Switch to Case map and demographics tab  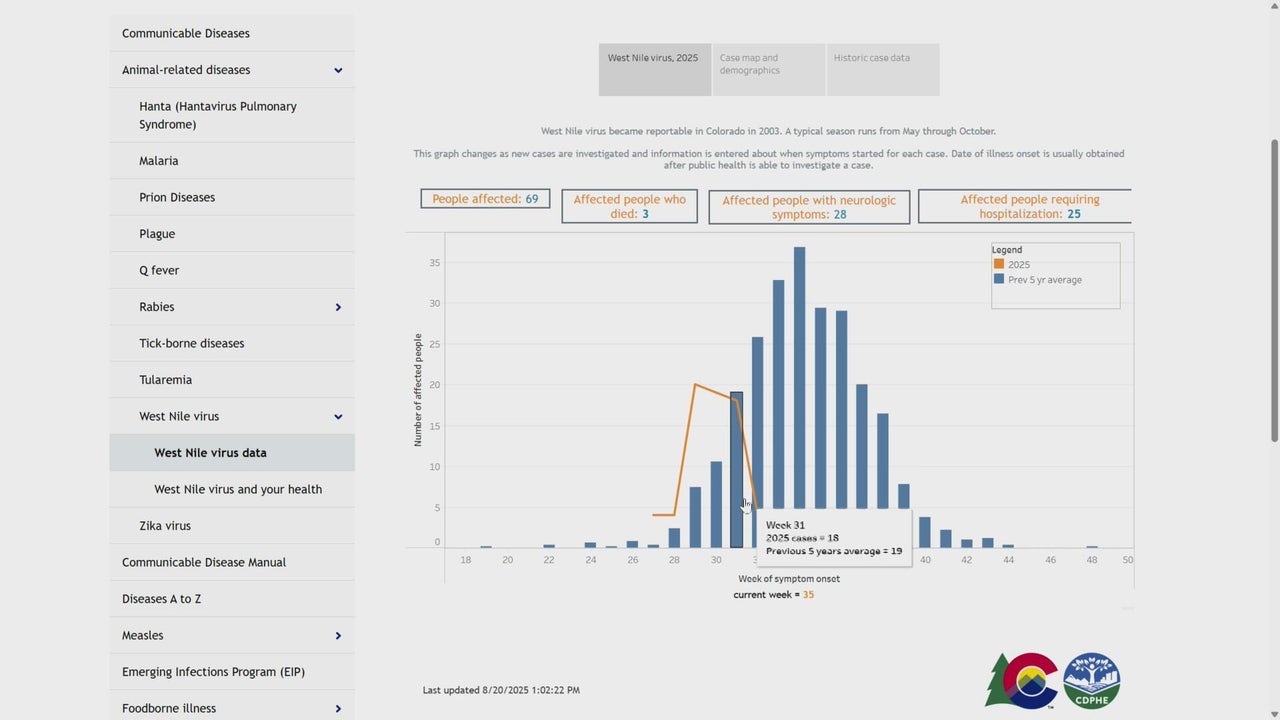[x=768, y=69]
